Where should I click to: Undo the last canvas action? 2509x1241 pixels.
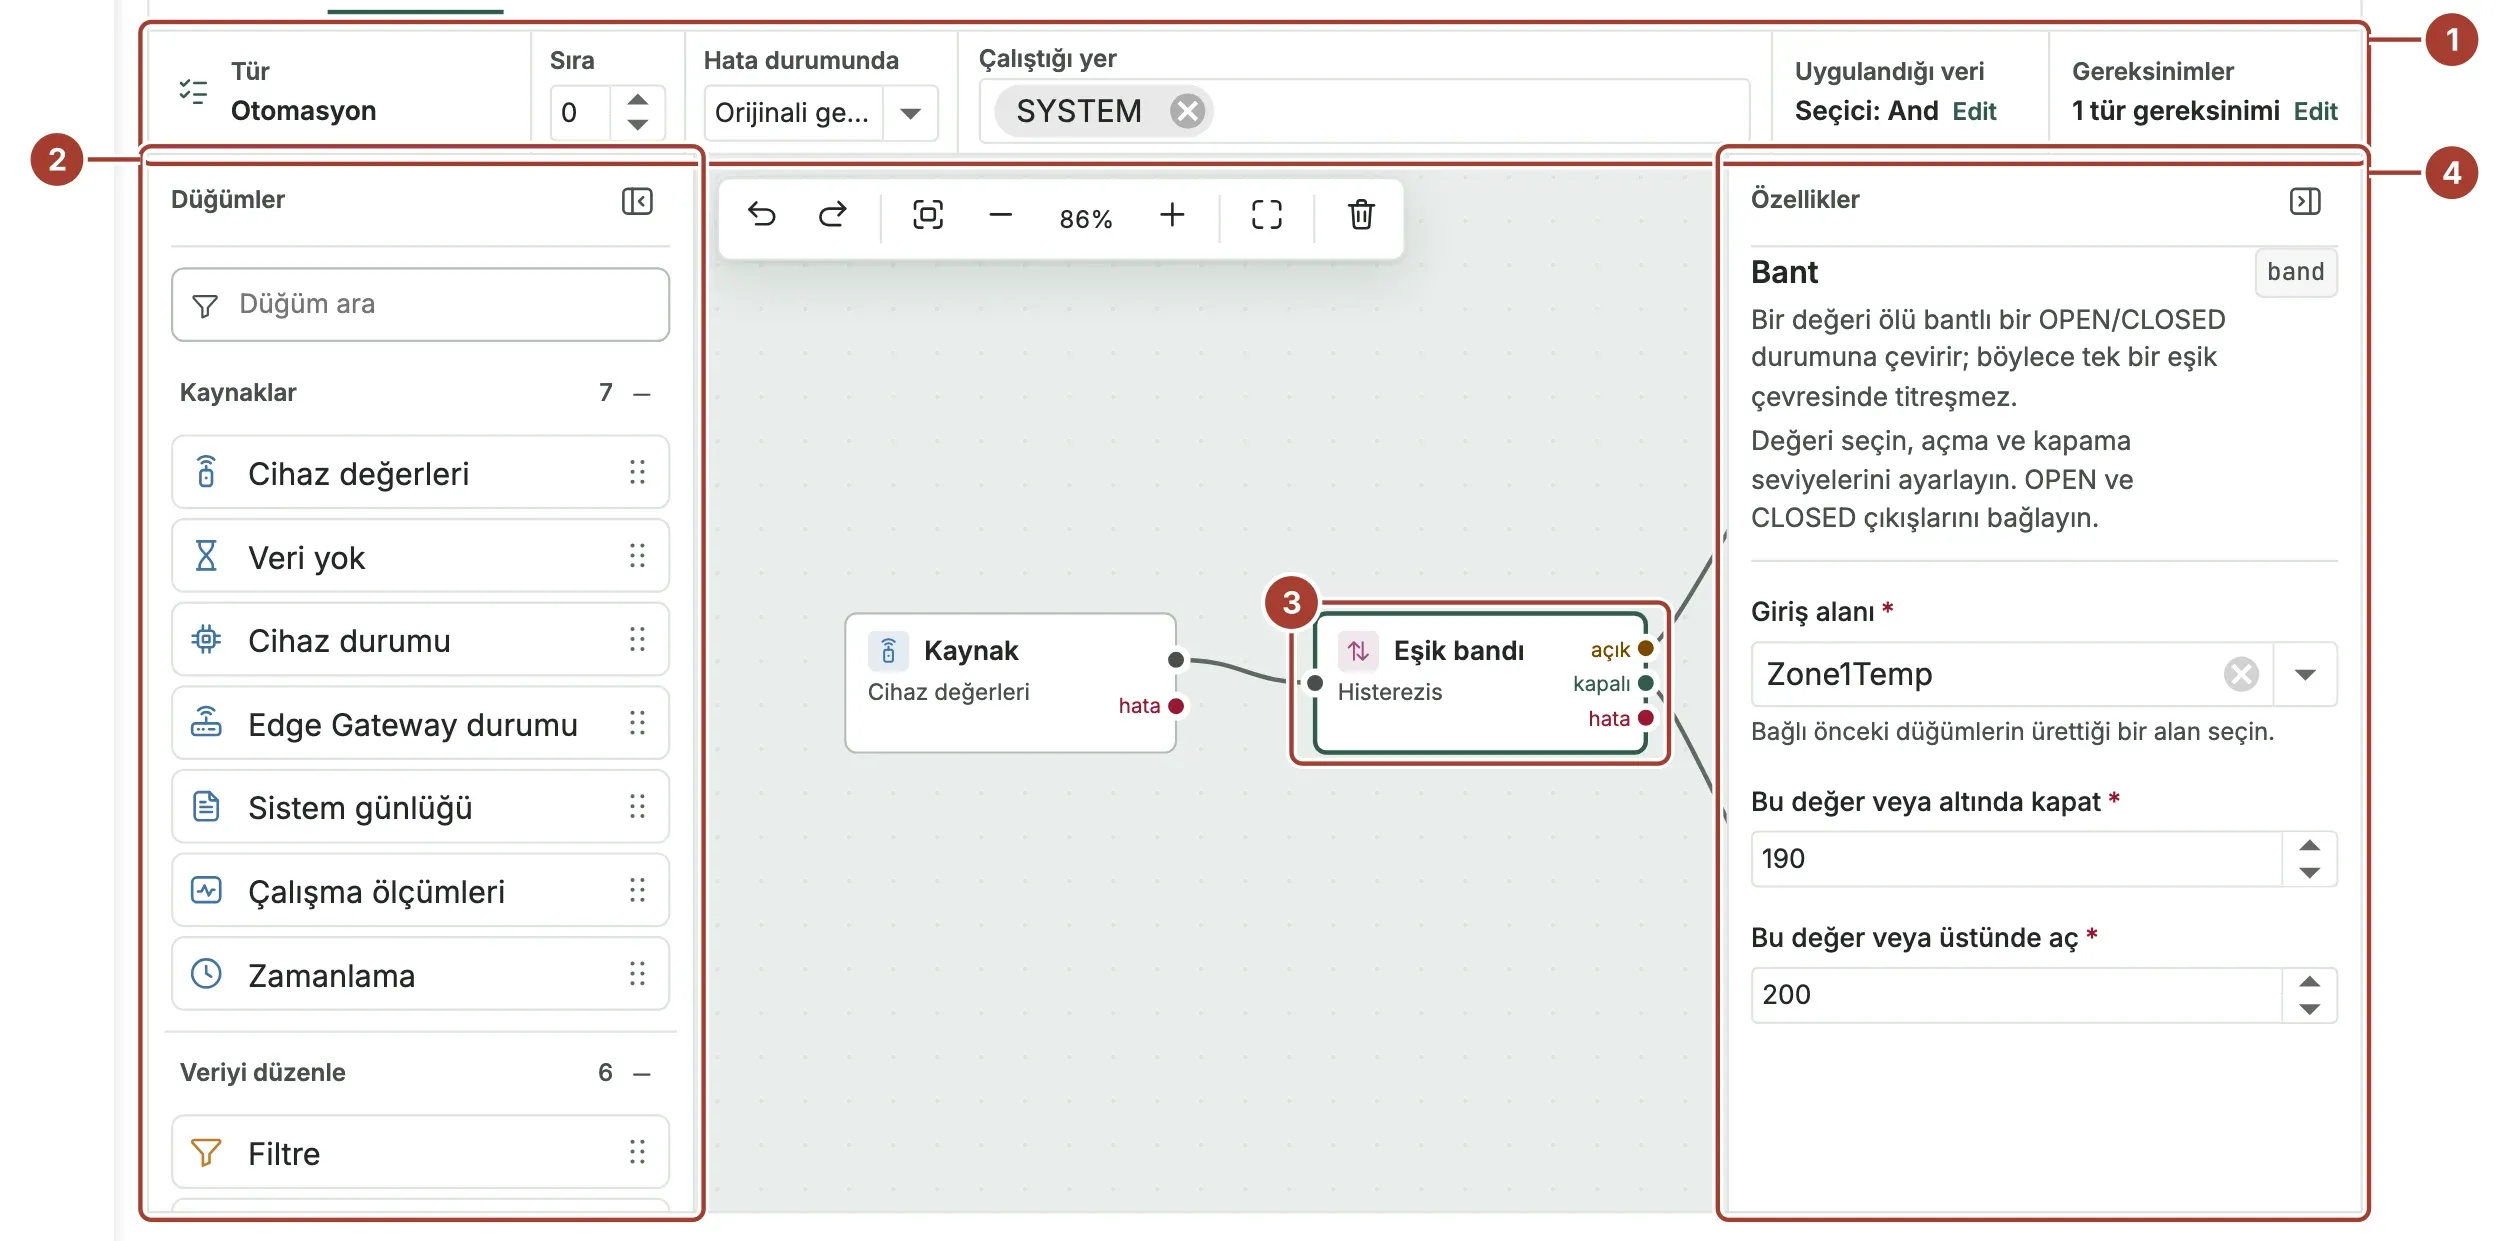[x=762, y=215]
